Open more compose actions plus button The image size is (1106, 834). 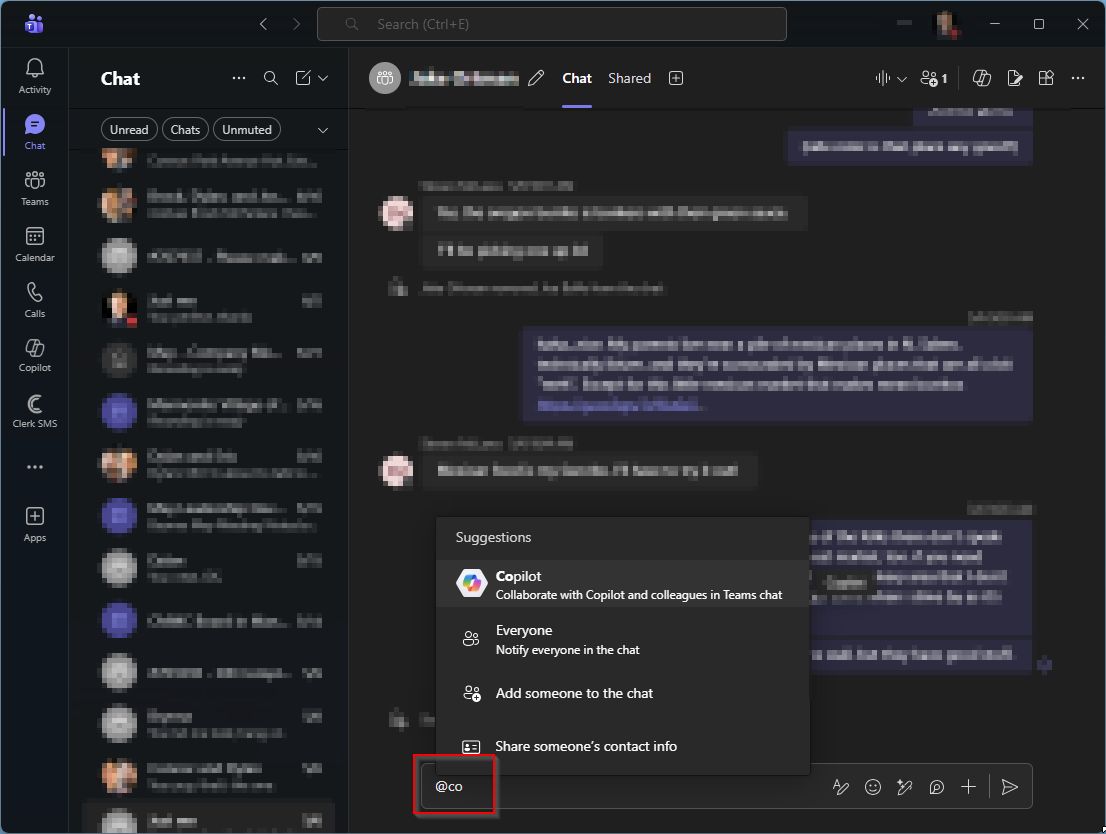pos(968,787)
